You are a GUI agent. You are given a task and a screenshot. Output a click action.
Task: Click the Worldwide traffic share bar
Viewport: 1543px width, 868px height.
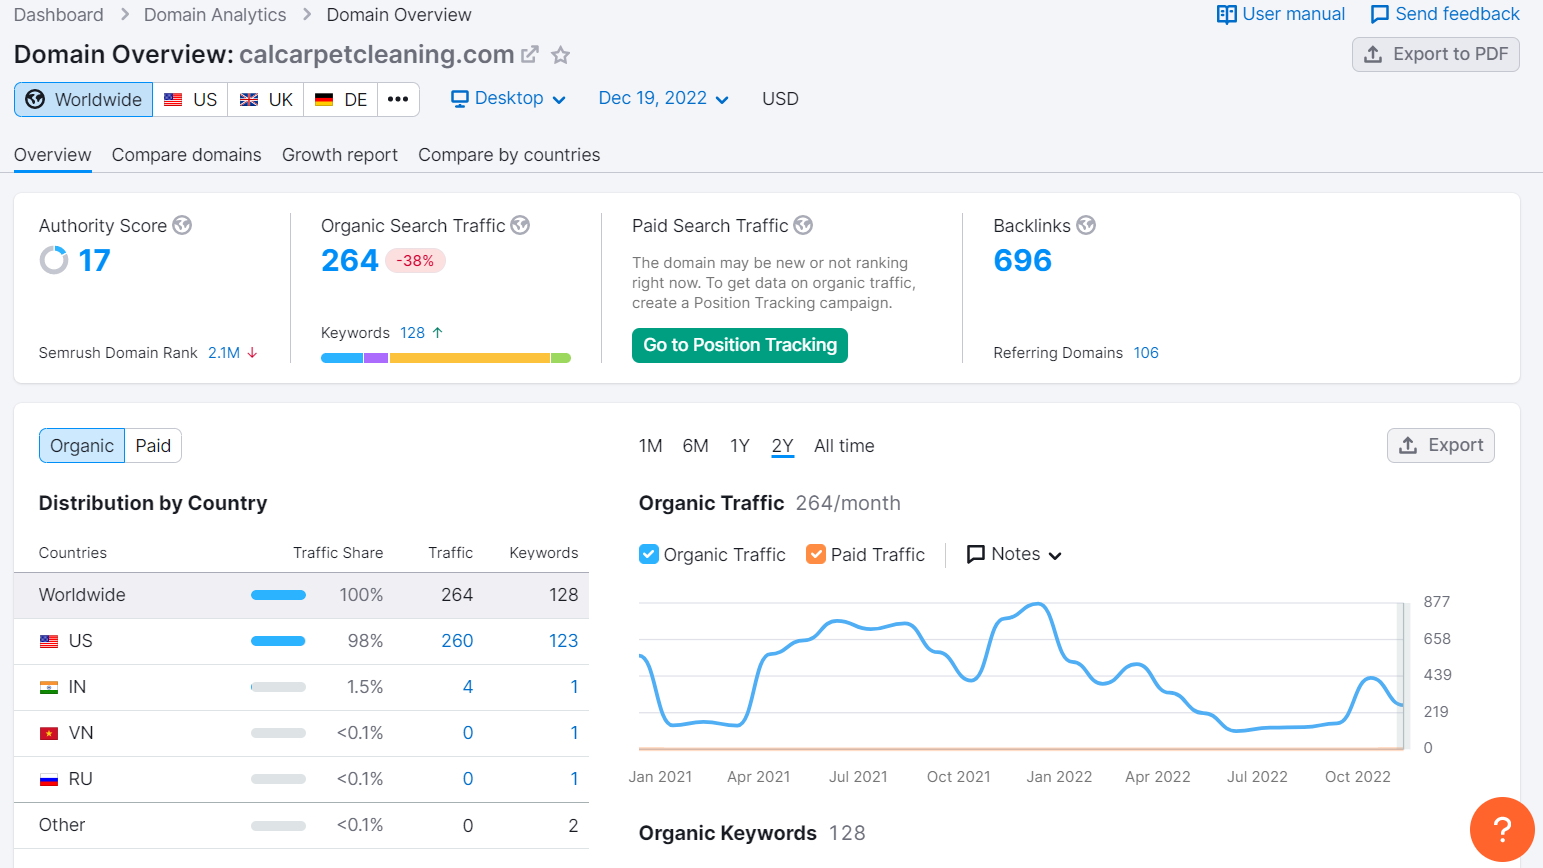click(278, 595)
